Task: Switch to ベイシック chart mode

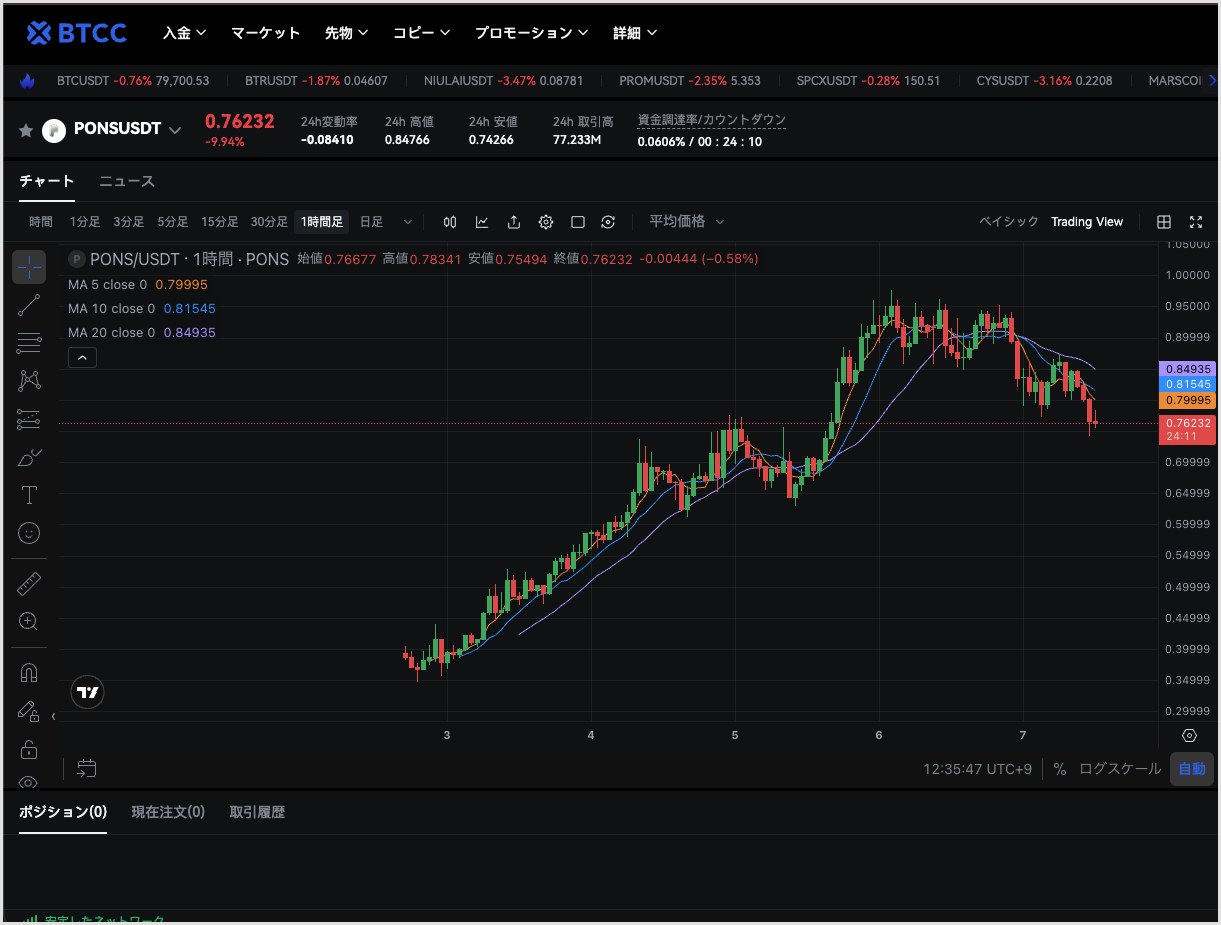Action: (x=1009, y=222)
